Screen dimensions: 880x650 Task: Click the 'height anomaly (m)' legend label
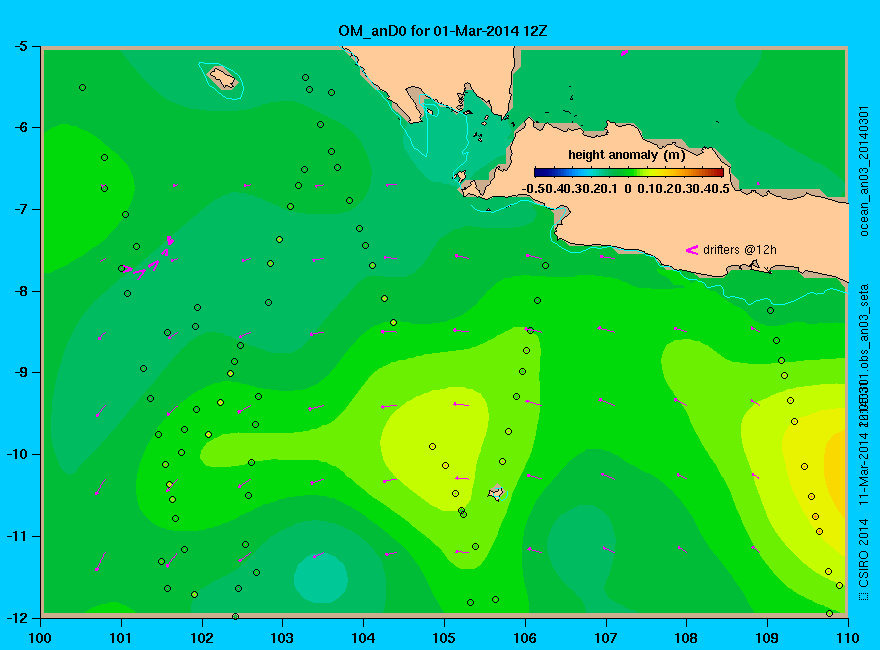pyautogui.click(x=626, y=155)
